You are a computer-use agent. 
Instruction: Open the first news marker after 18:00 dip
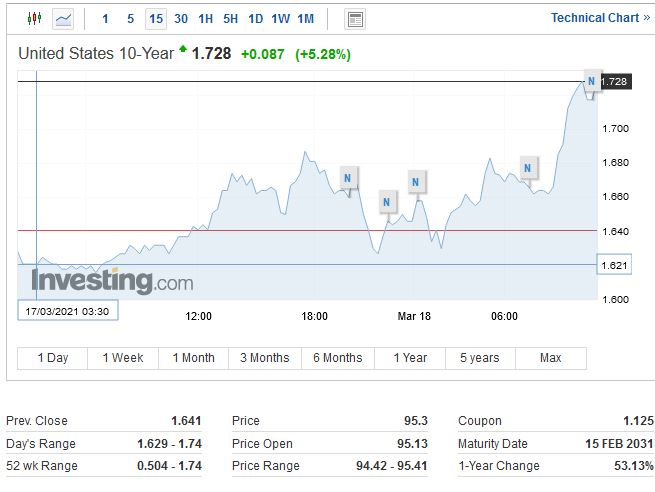(x=387, y=202)
